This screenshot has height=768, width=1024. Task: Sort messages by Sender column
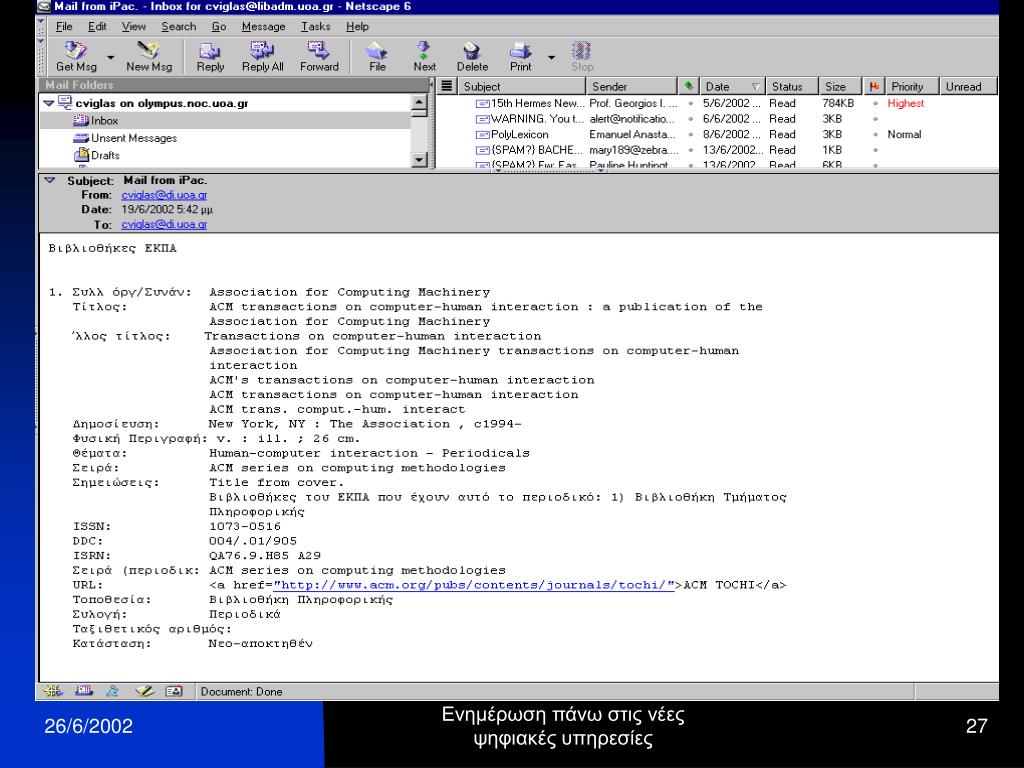tap(632, 86)
